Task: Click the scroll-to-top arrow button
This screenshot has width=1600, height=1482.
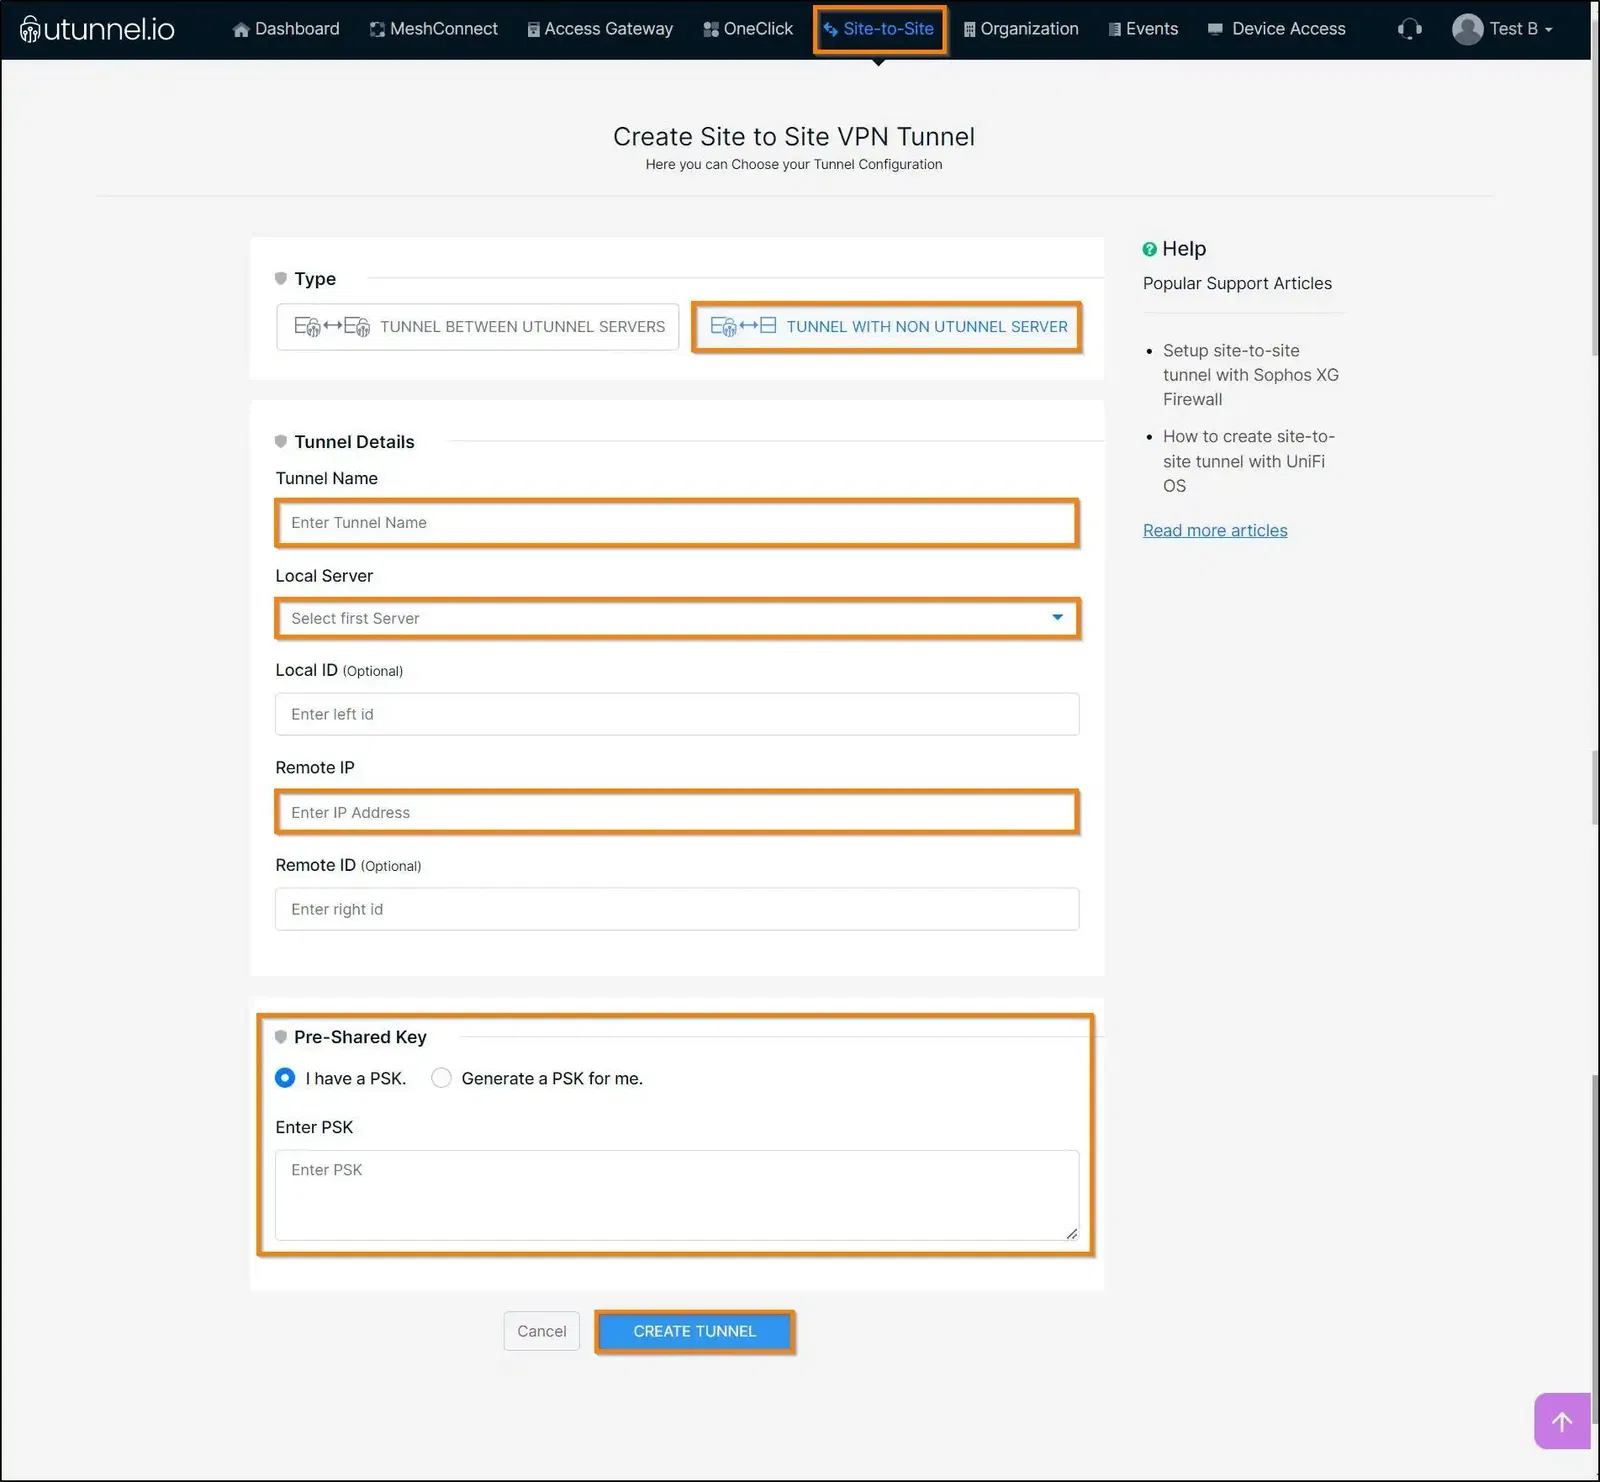Action: pyautogui.click(x=1562, y=1421)
